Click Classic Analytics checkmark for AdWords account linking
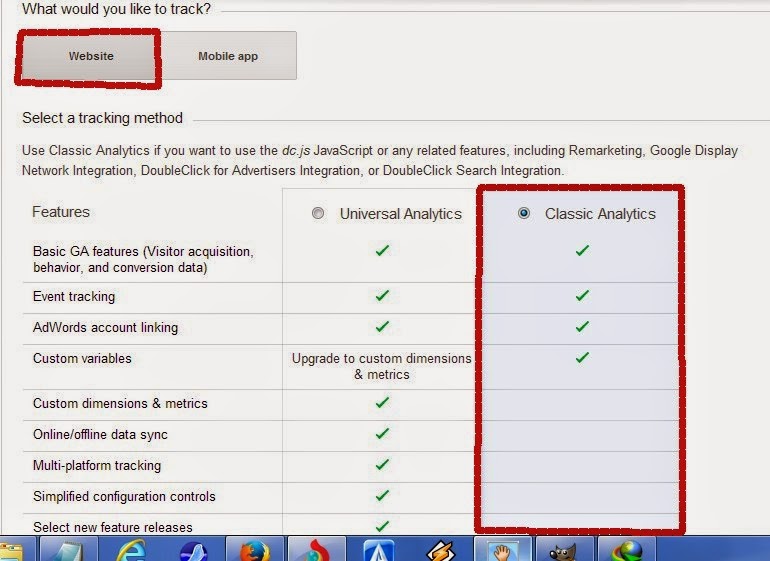770x561 pixels. (582, 326)
